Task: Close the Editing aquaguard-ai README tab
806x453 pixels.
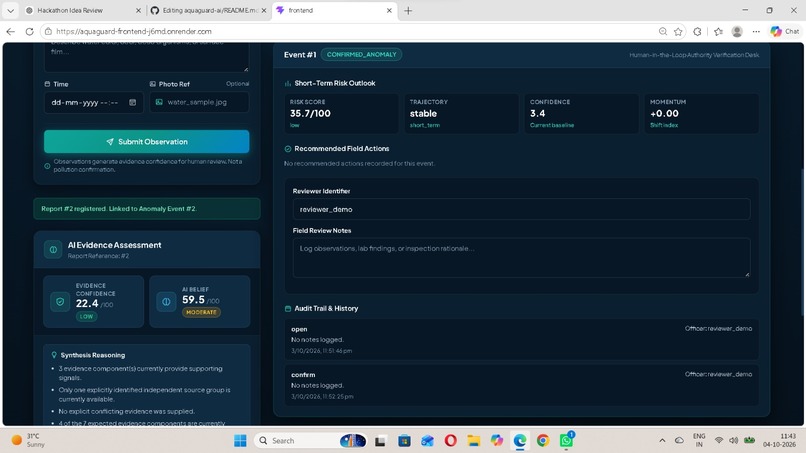Action: 264,10
